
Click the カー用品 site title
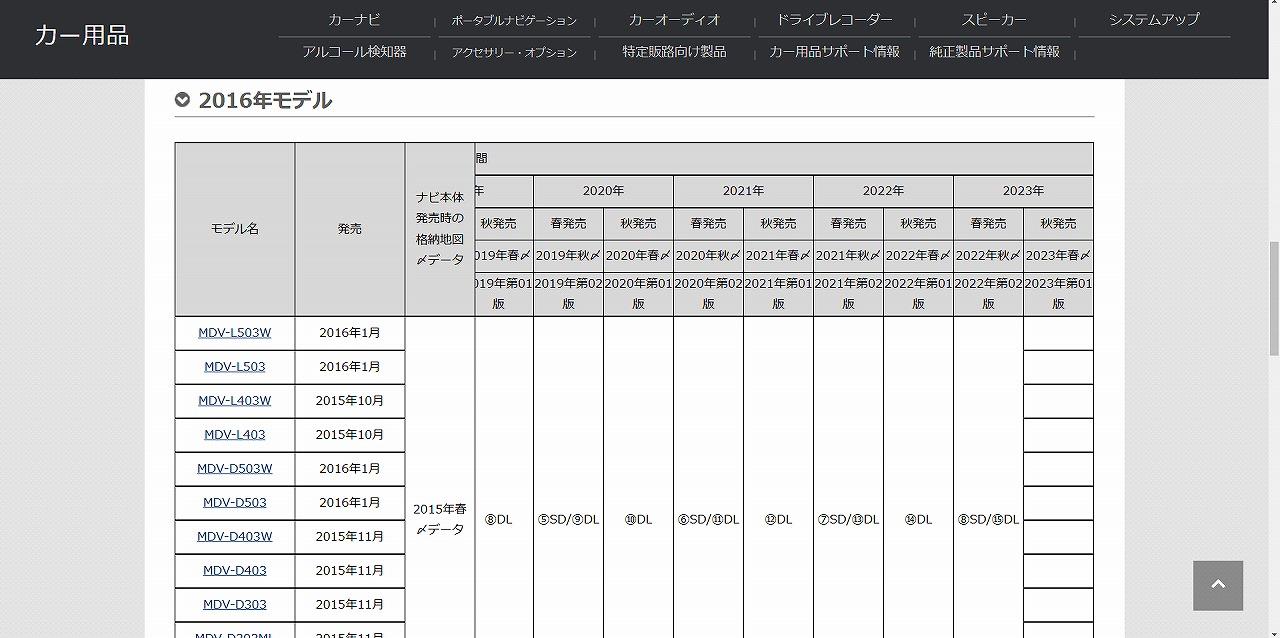82,36
